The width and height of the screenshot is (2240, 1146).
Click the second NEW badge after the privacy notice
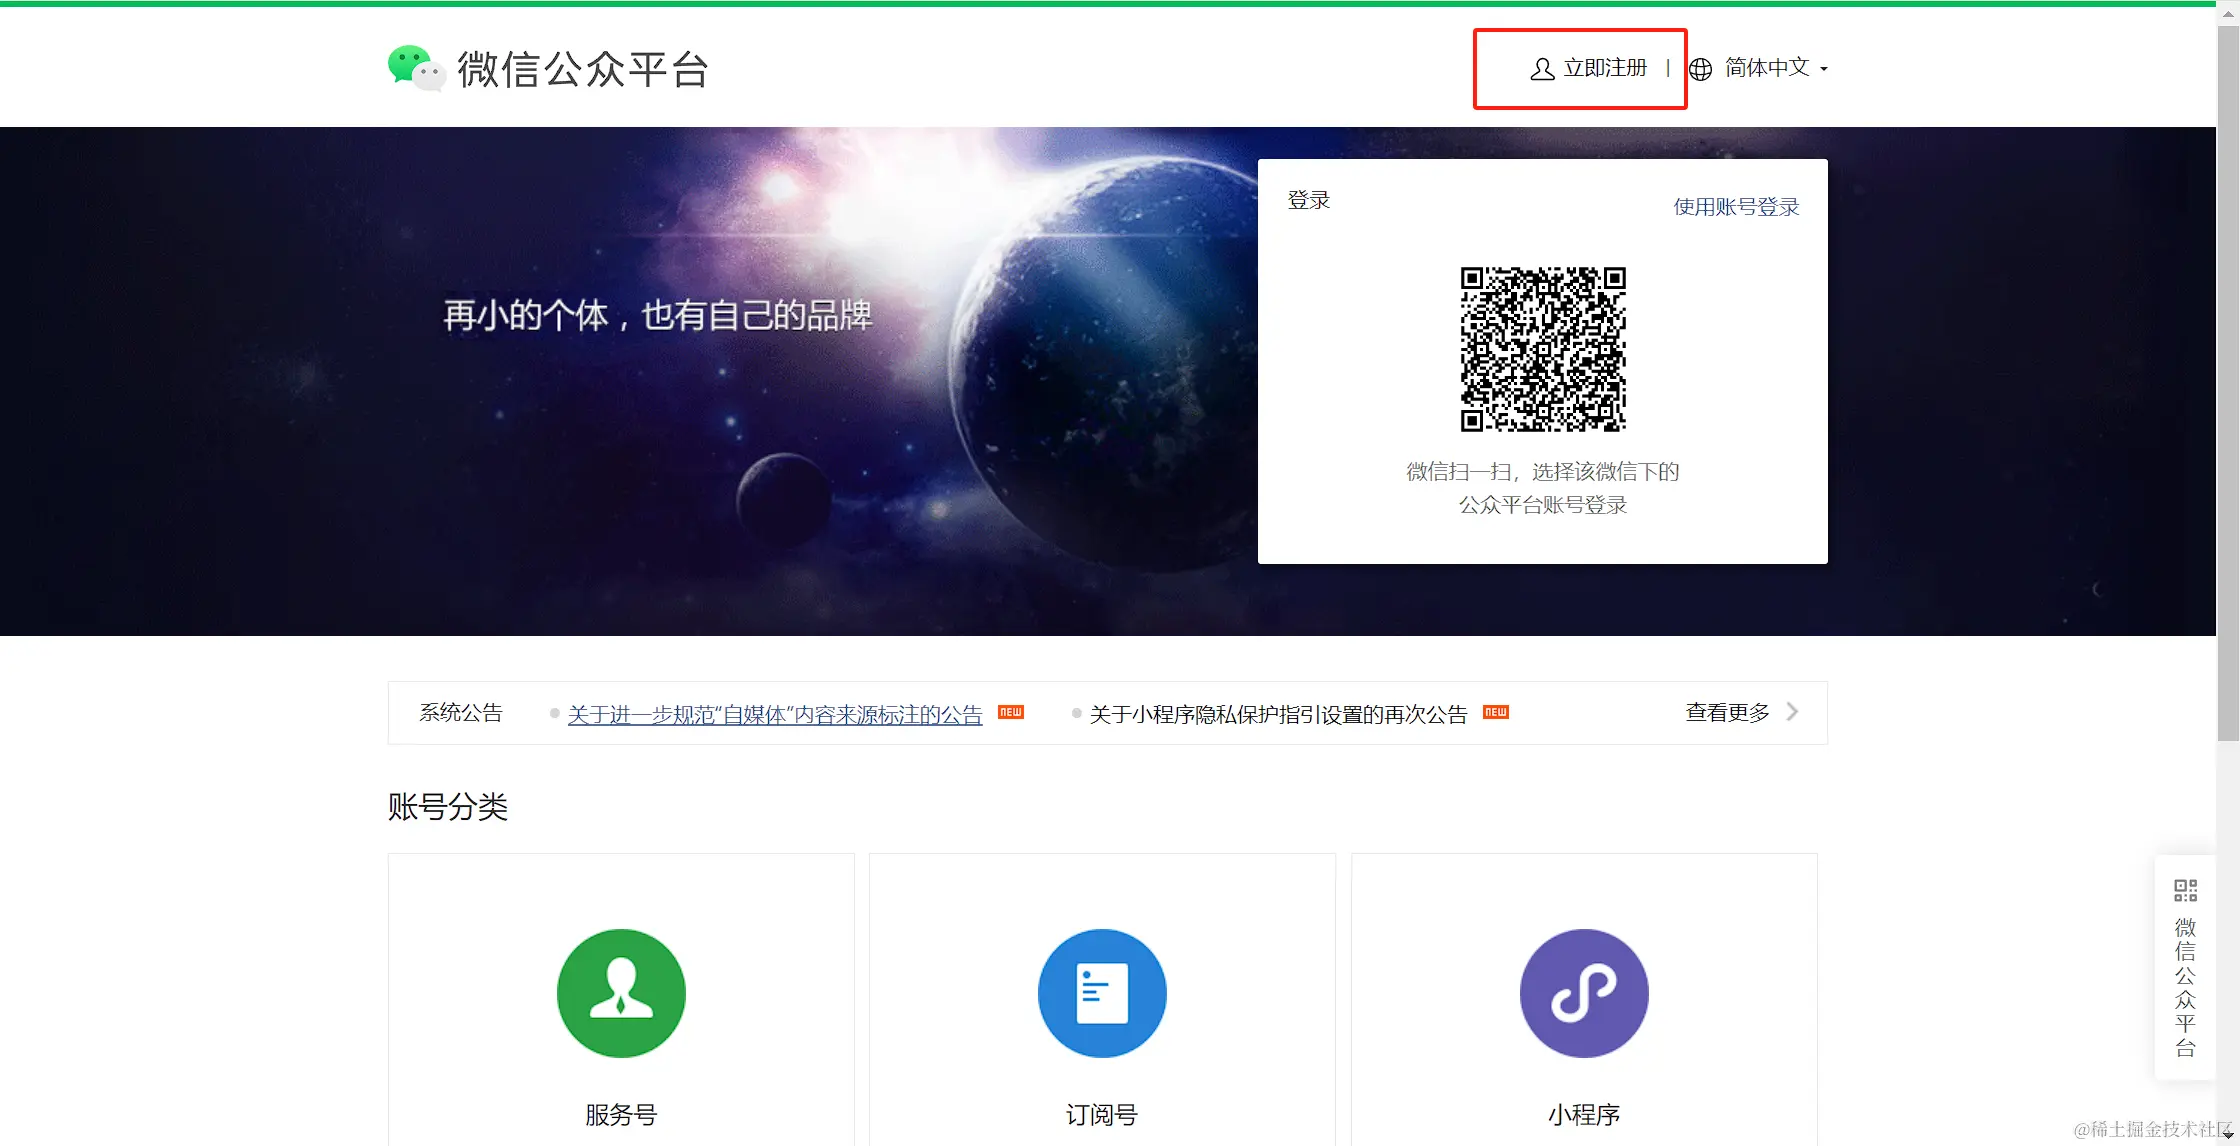click(x=1495, y=713)
